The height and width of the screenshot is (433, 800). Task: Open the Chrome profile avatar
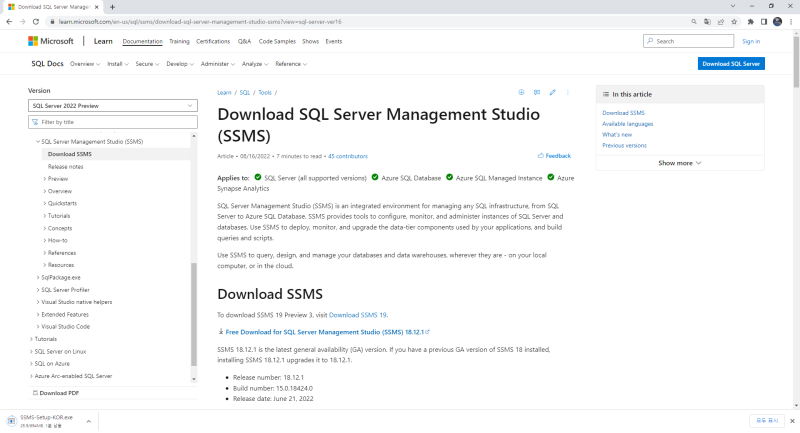(778, 22)
